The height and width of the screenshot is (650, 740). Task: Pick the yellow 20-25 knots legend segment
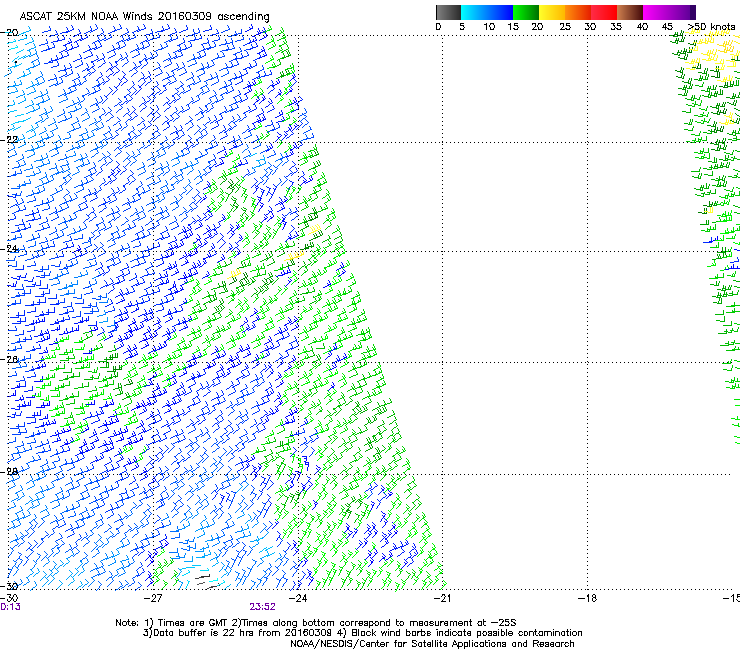pos(552,12)
